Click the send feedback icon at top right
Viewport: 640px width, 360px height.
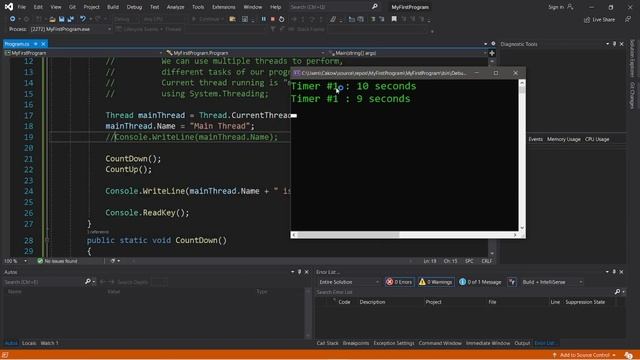click(628, 19)
